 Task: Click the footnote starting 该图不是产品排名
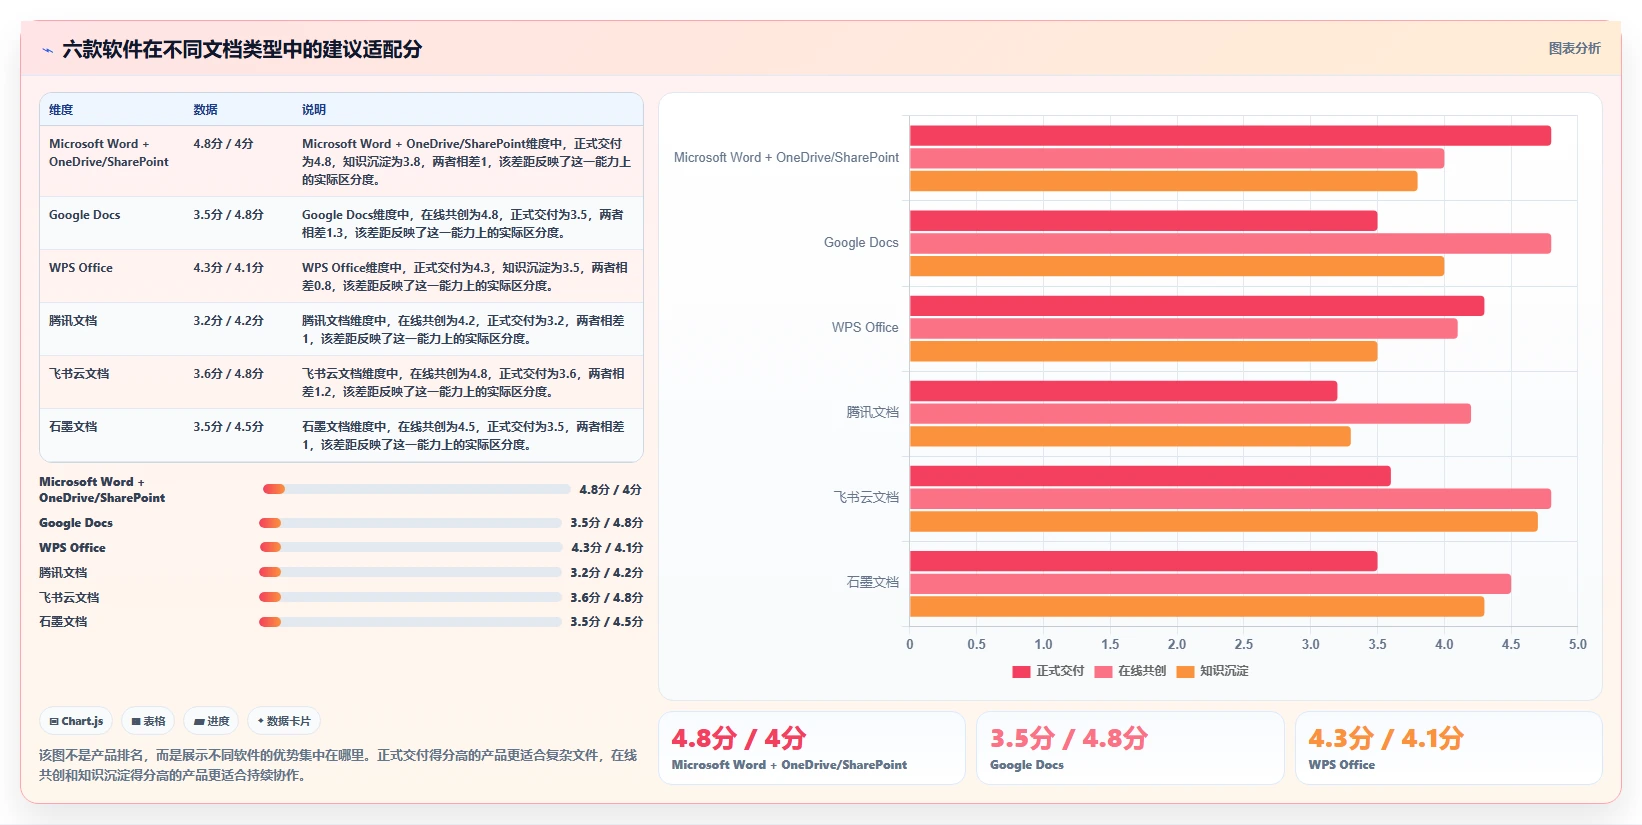tap(338, 765)
